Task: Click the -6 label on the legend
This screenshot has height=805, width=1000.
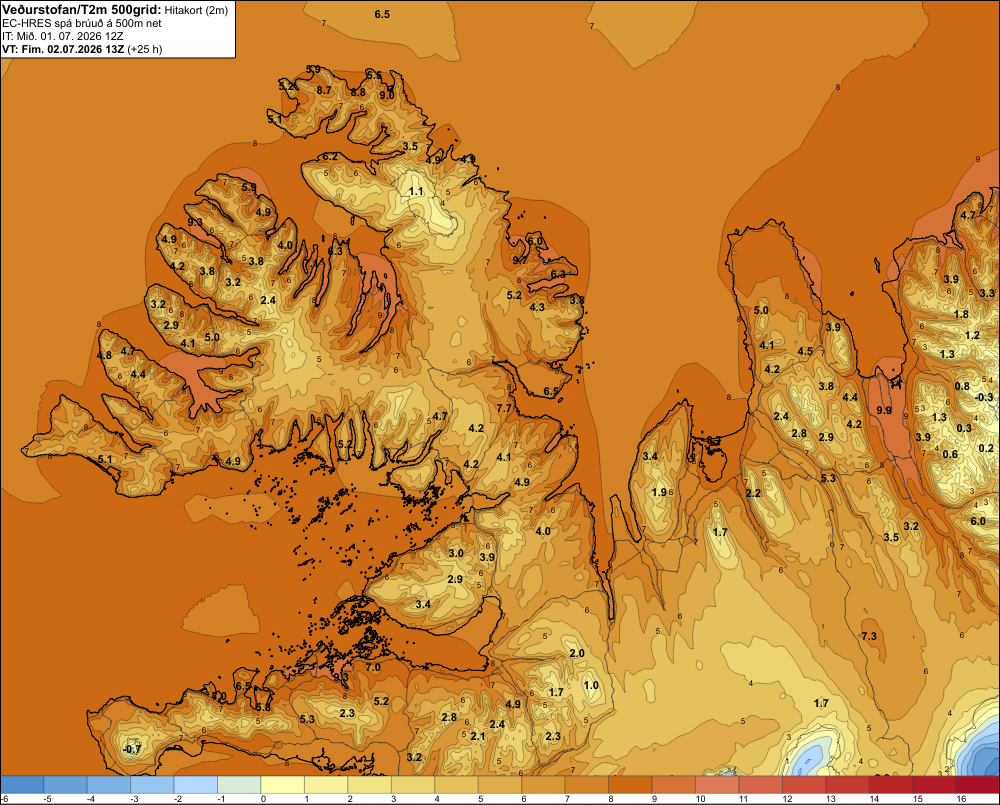Action: (4, 799)
